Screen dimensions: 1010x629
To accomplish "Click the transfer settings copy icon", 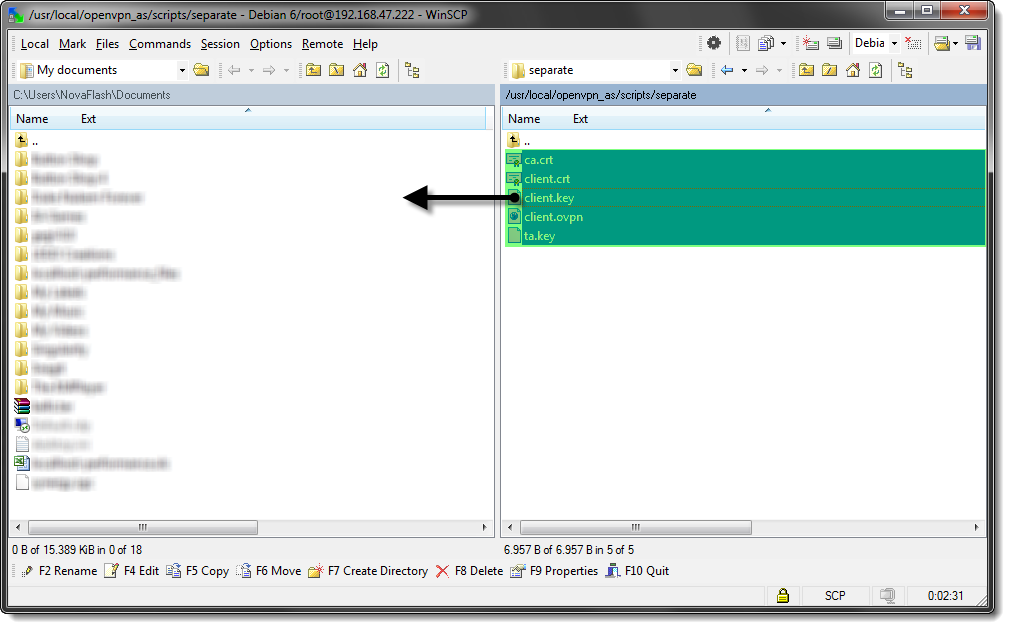I will (x=766, y=43).
